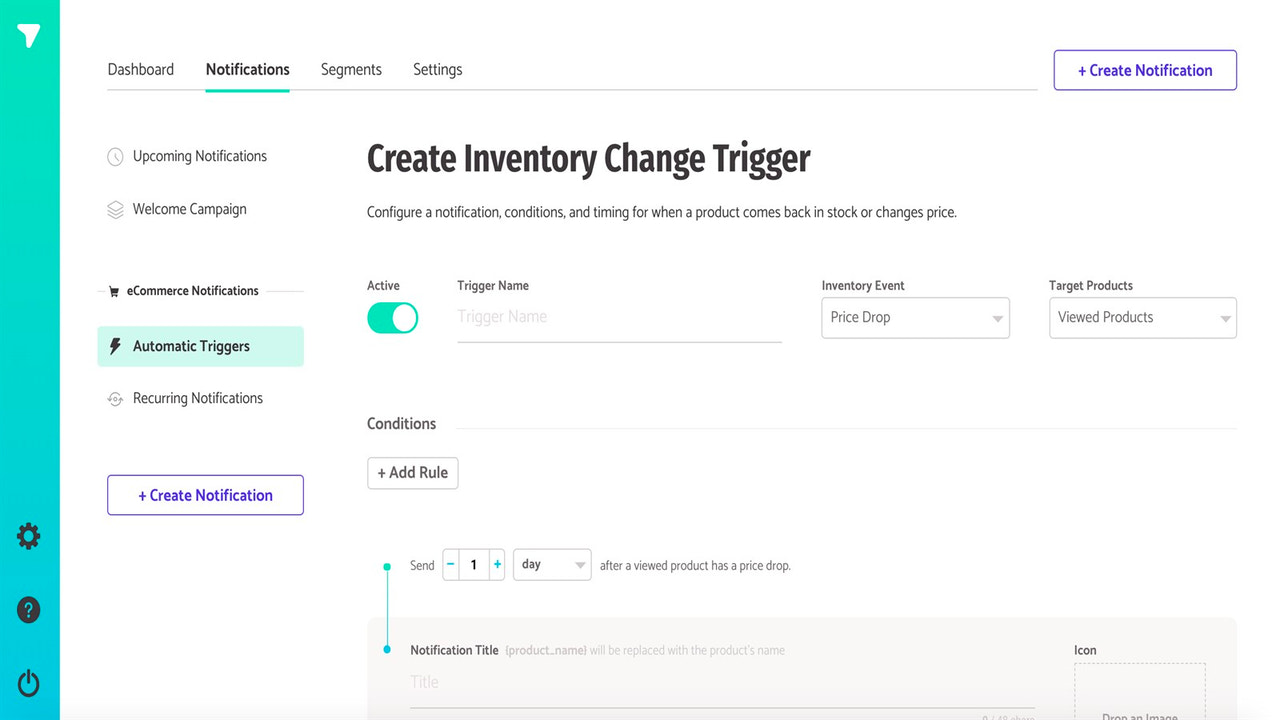Image resolution: width=1280 pixels, height=720 pixels.
Task: Click the Recurring Notifications clock icon
Action: click(115, 398)
